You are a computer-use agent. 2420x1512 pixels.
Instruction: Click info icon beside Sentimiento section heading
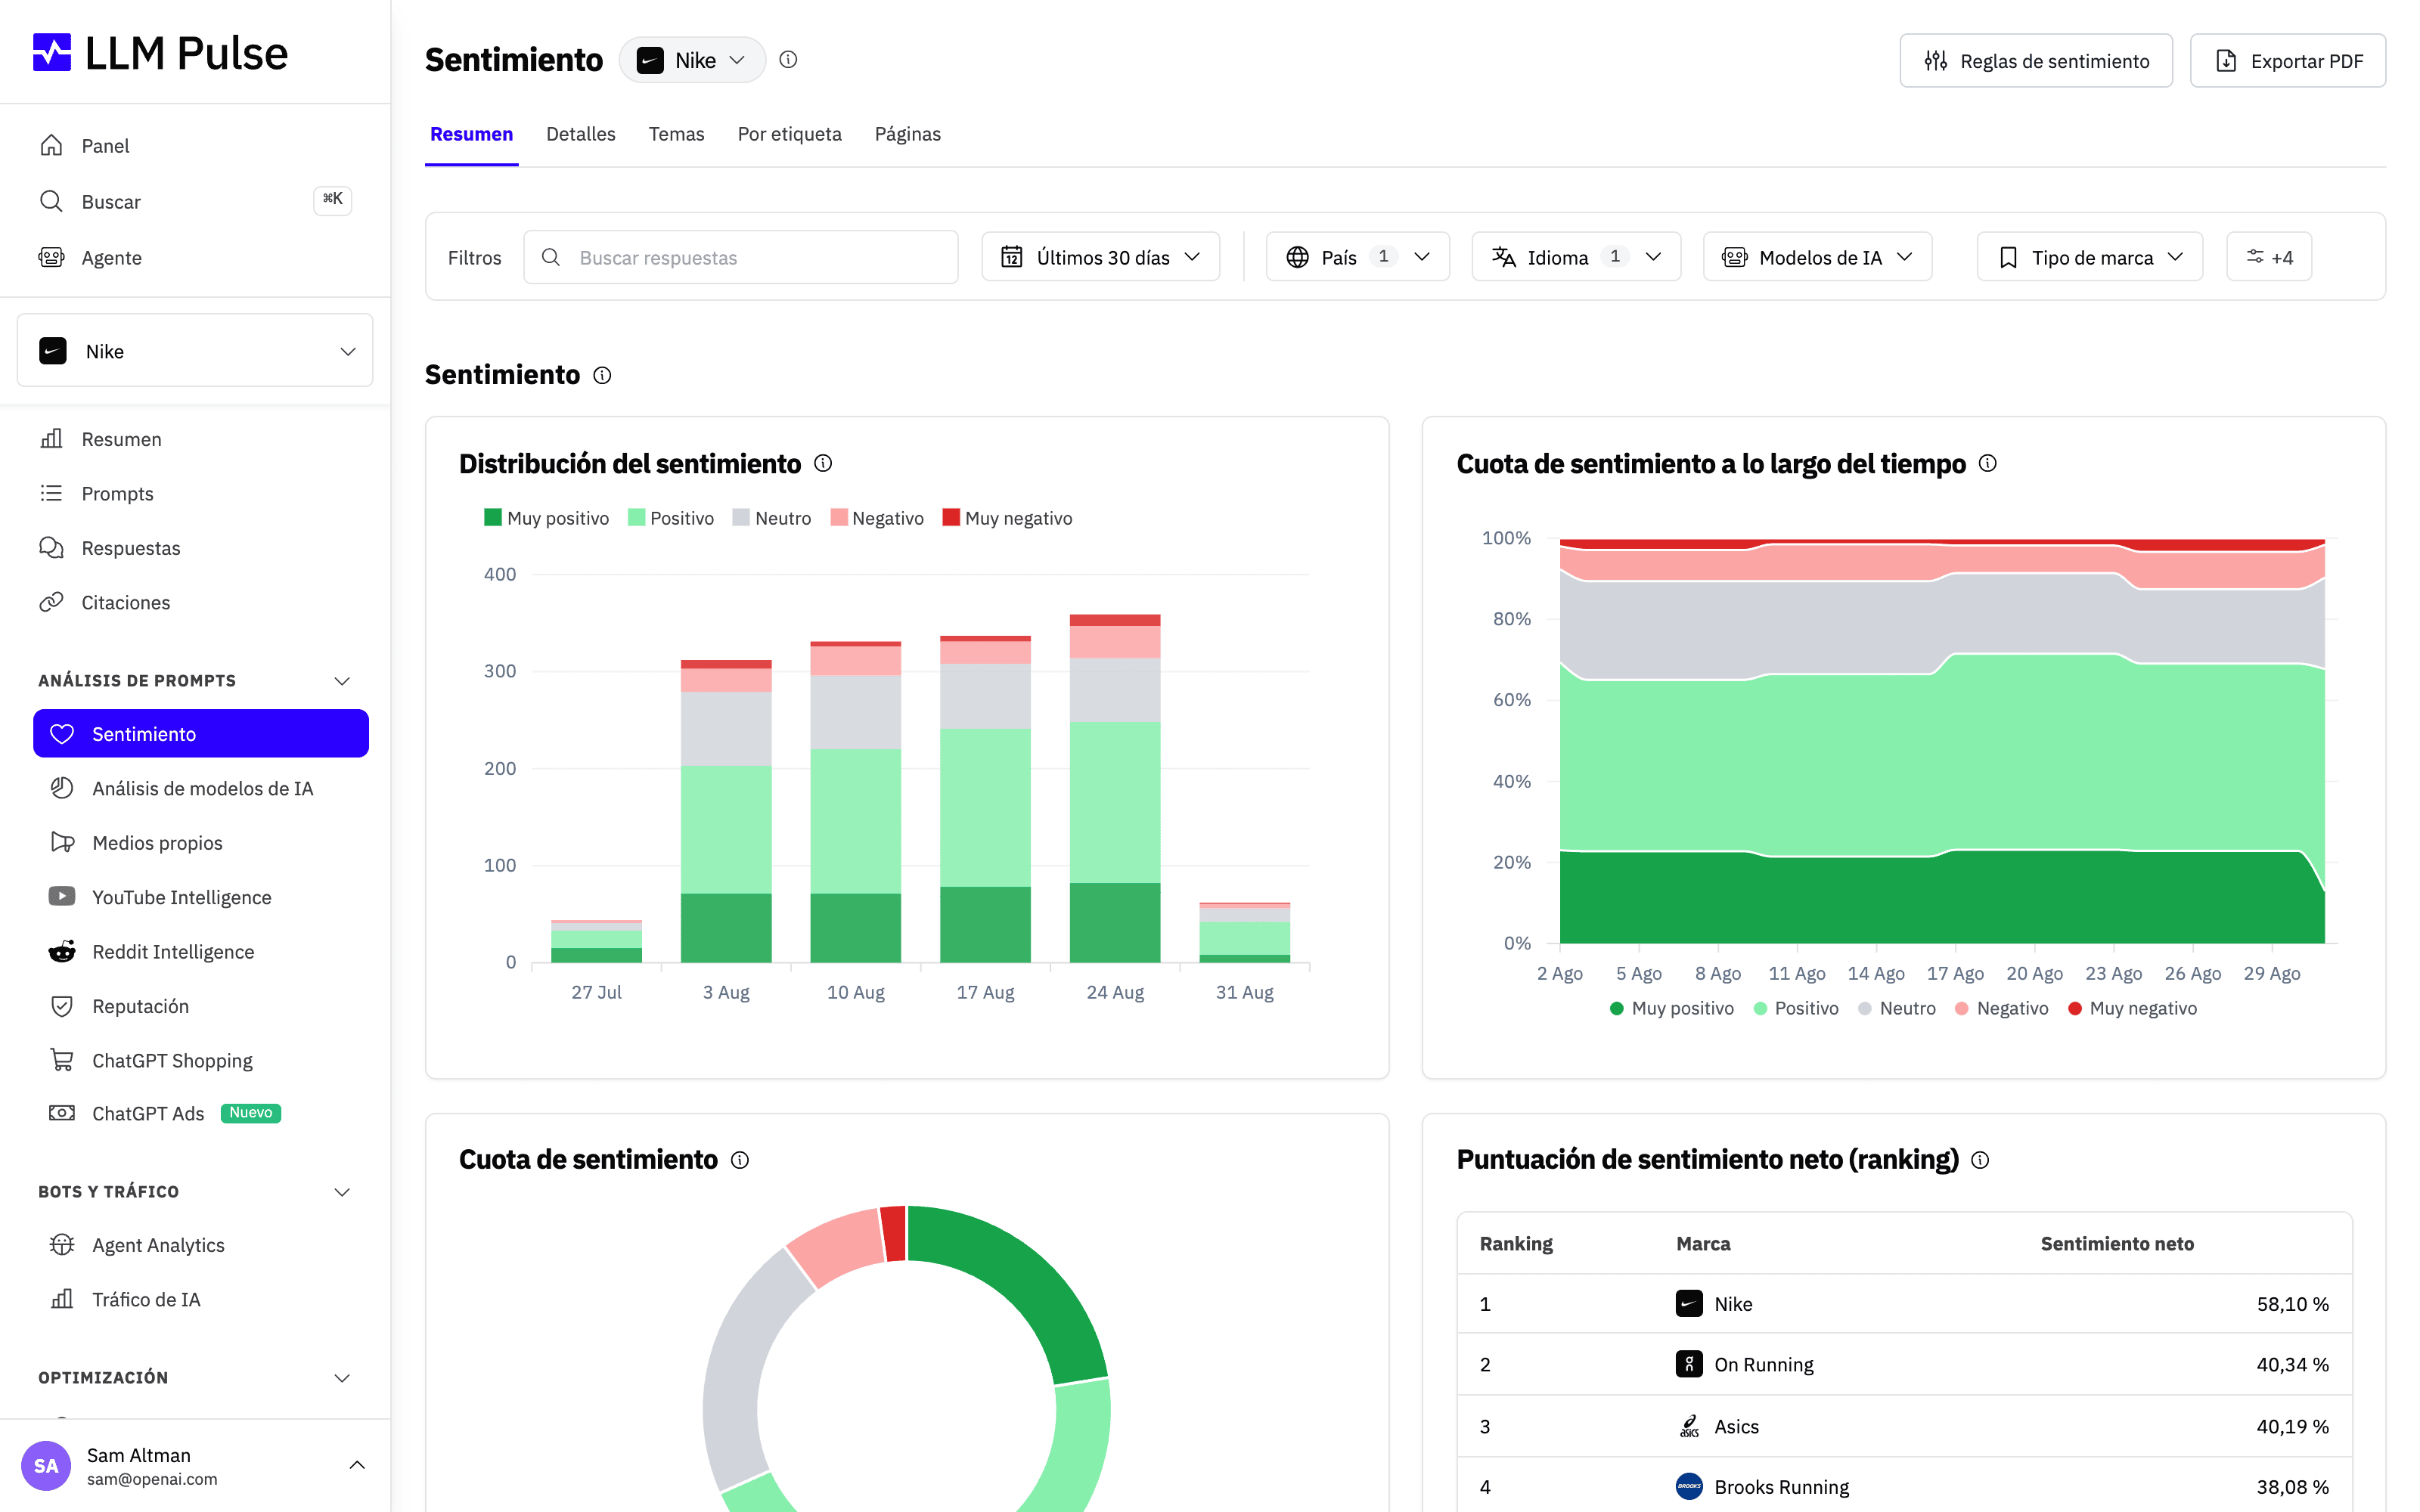[602, 375]
